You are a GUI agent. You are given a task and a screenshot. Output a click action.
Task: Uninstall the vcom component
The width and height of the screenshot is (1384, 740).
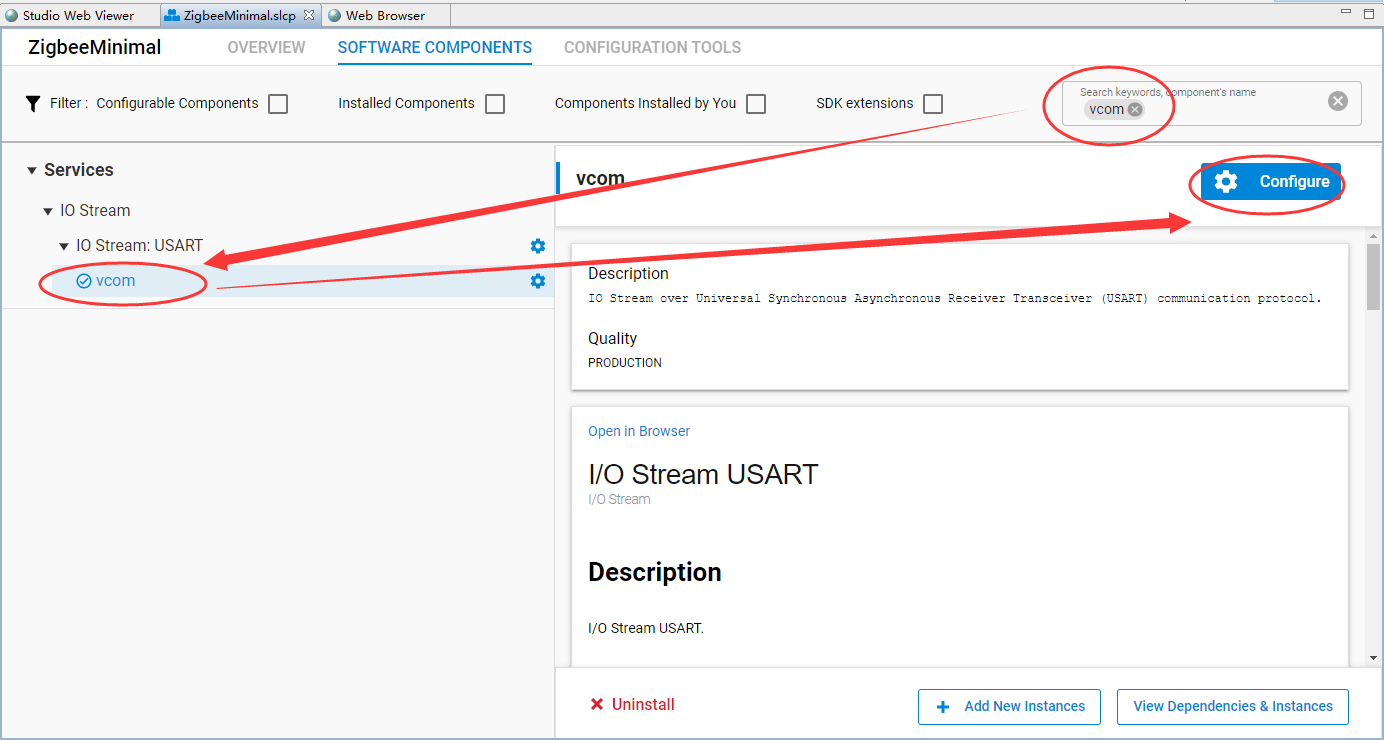[632, 705]
